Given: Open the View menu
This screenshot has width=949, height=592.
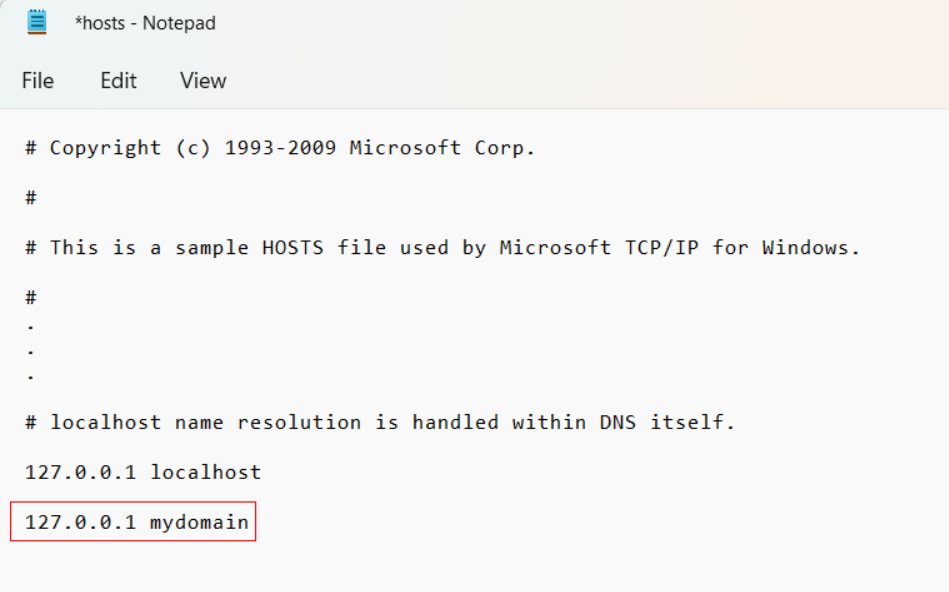Looking at the screenshot, I should click(x=203, y=81).
